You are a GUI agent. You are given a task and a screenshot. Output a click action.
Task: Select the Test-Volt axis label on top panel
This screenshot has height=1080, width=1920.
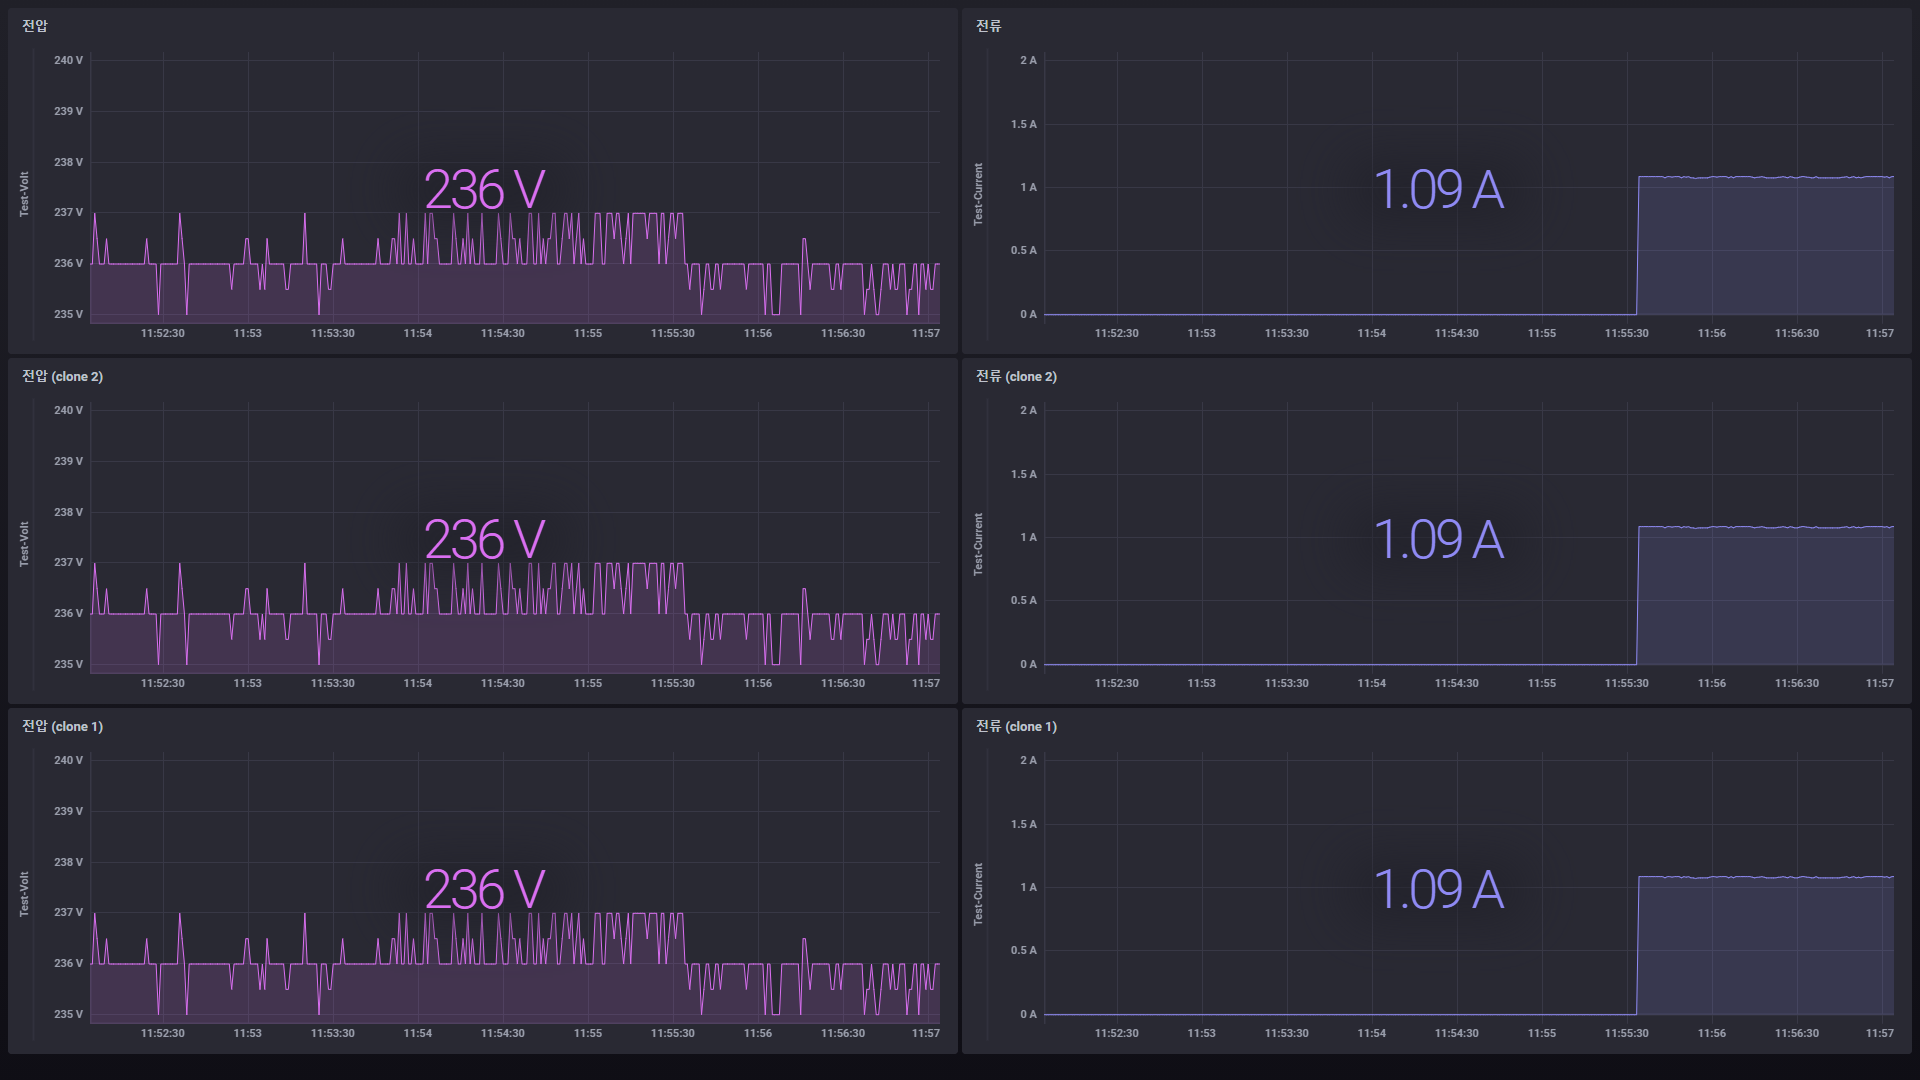[x=24, y=189]
